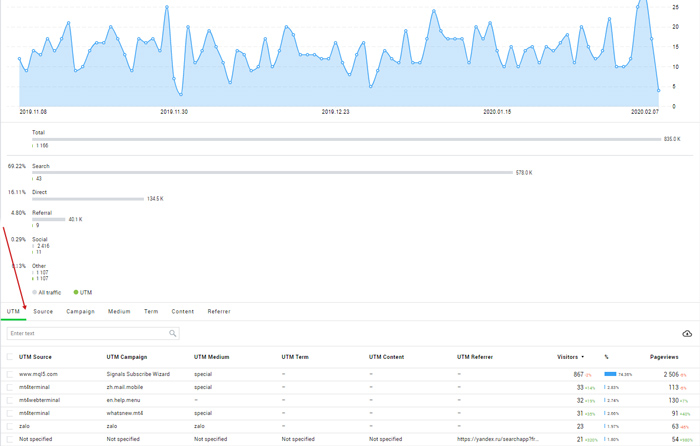Switch to the Term tab
The width and height of the screenshot is (700, 446).
pos(151,311)
